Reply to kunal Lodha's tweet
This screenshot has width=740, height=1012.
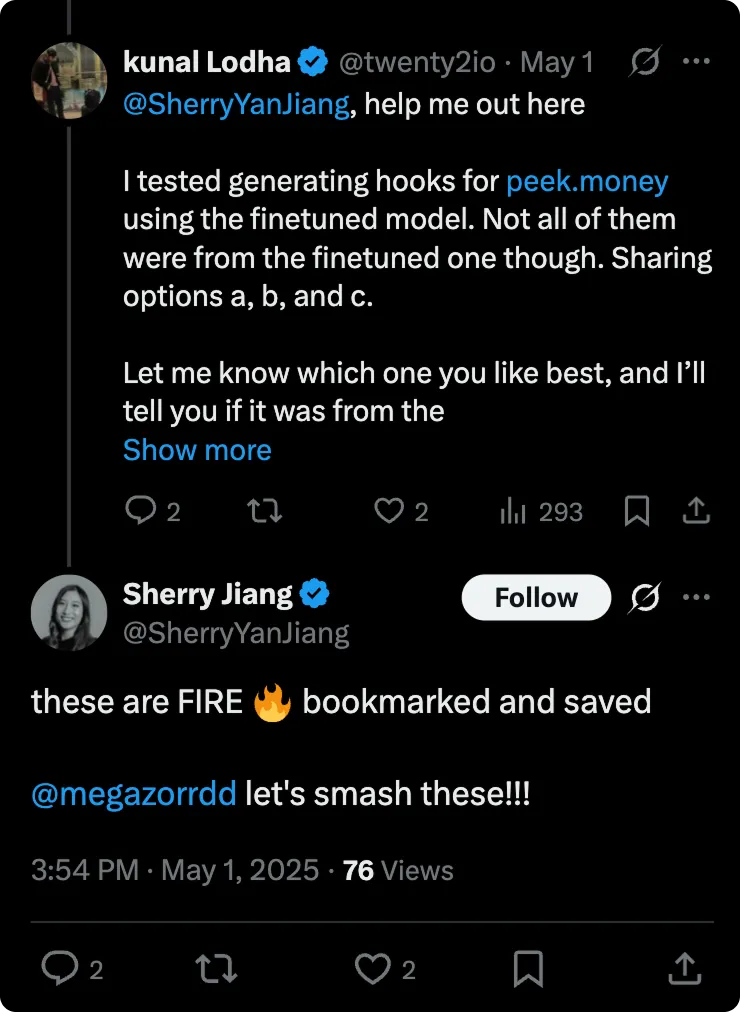pyautogui.click(x=152, y=512)
